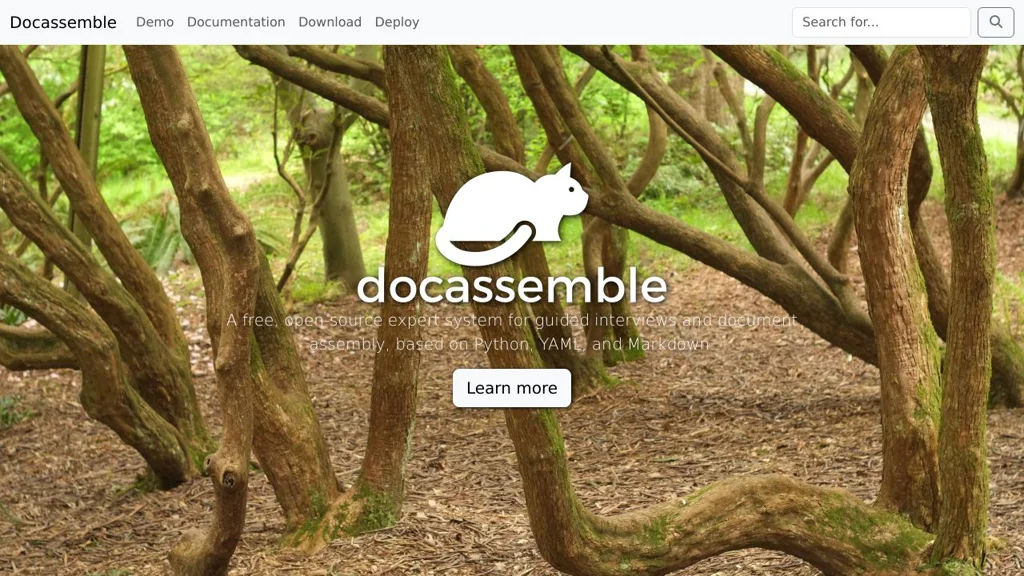Click the letter 'd' starting the docassemble wordmark
The width and height of the screenshot is (1024, 576).
(371, 286)
